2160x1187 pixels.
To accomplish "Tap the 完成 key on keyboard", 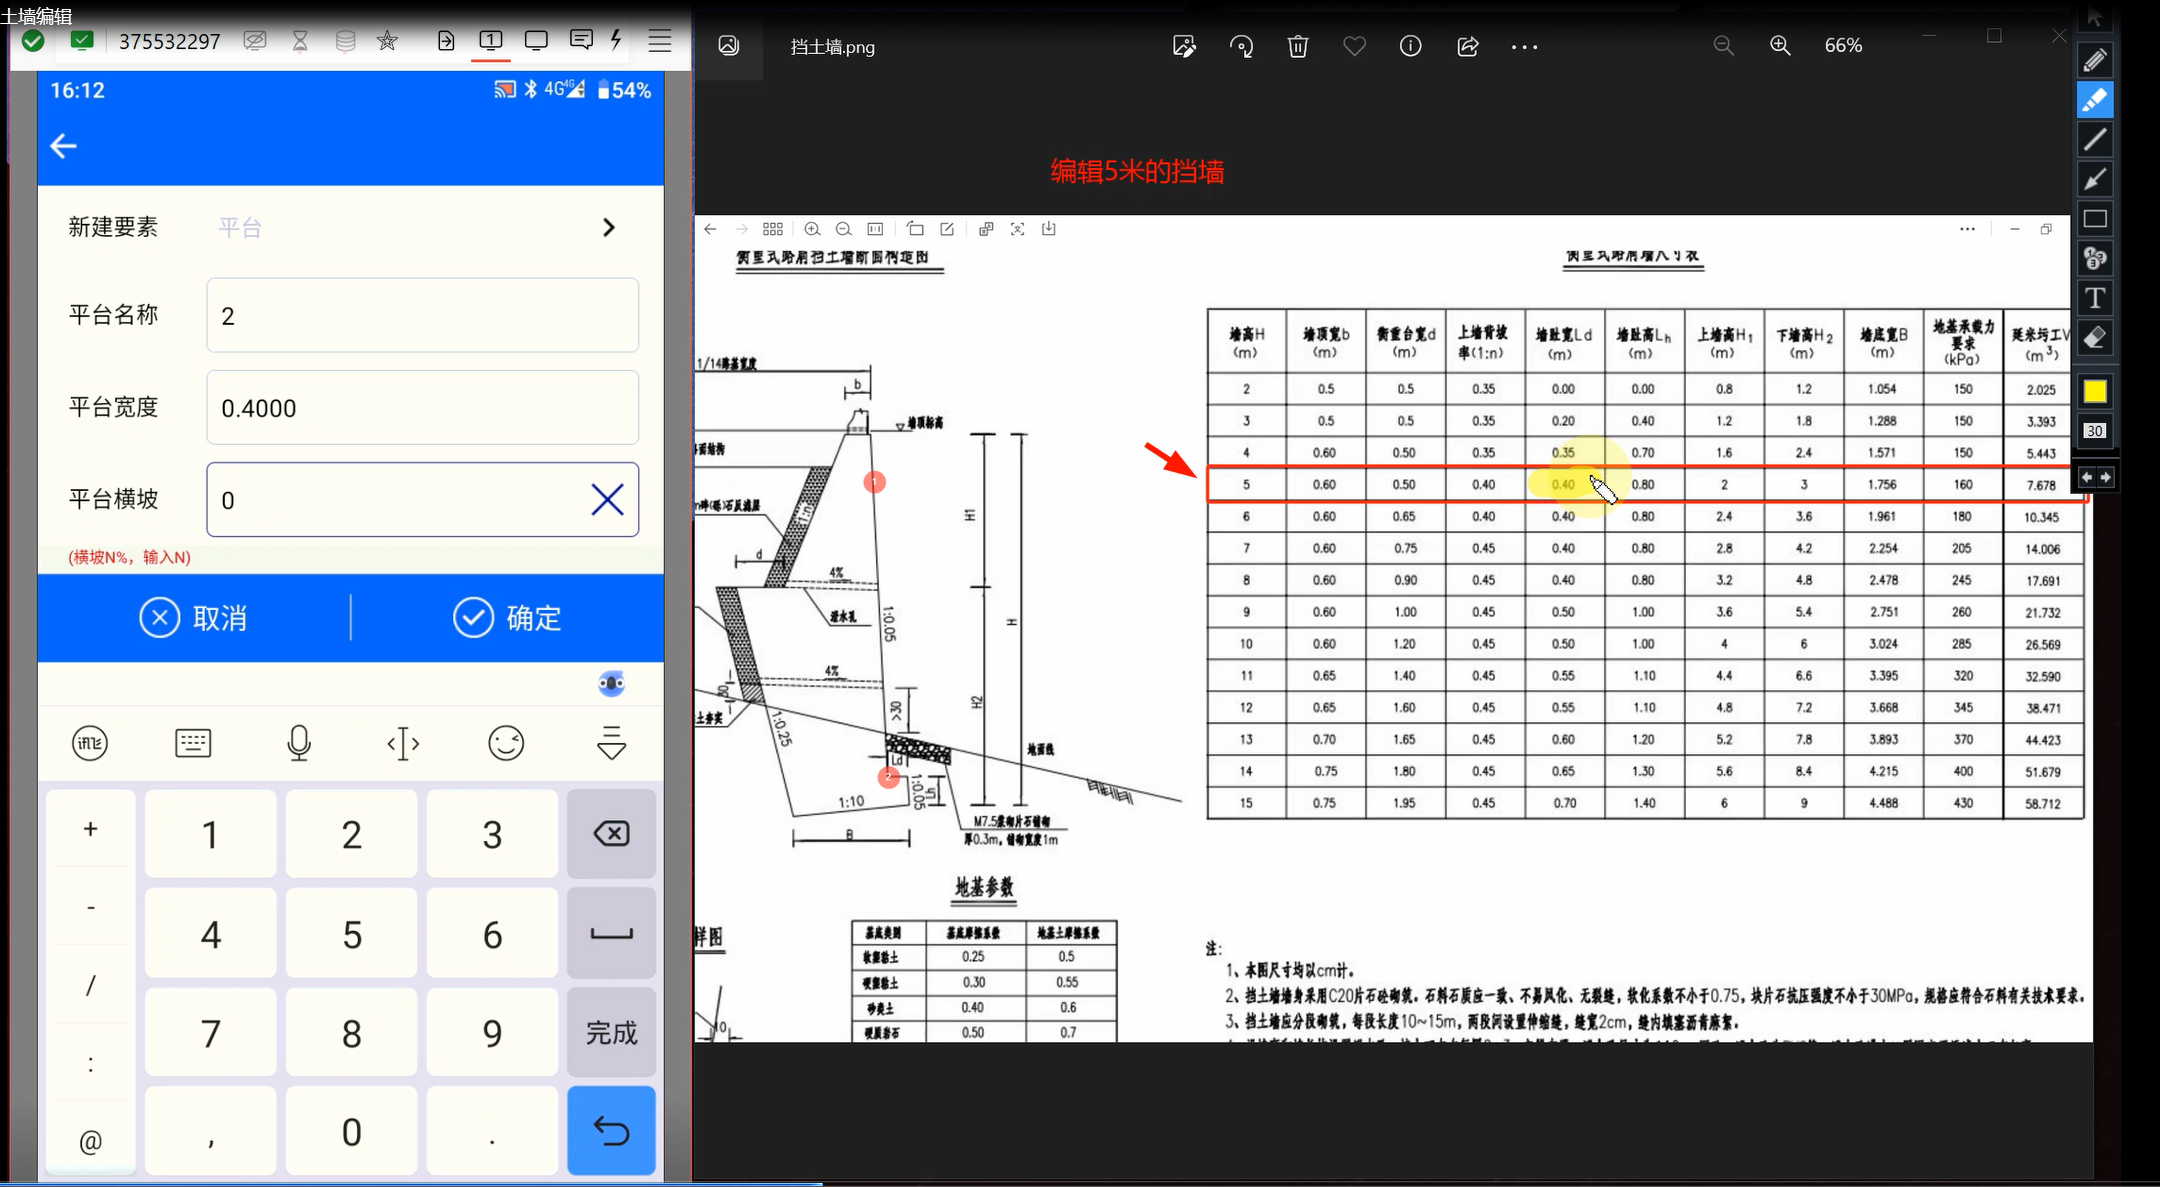I will [611, 1032].
